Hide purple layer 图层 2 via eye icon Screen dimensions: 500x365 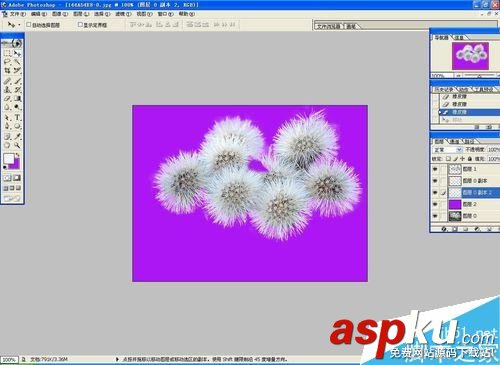click(x=435, y=204)
